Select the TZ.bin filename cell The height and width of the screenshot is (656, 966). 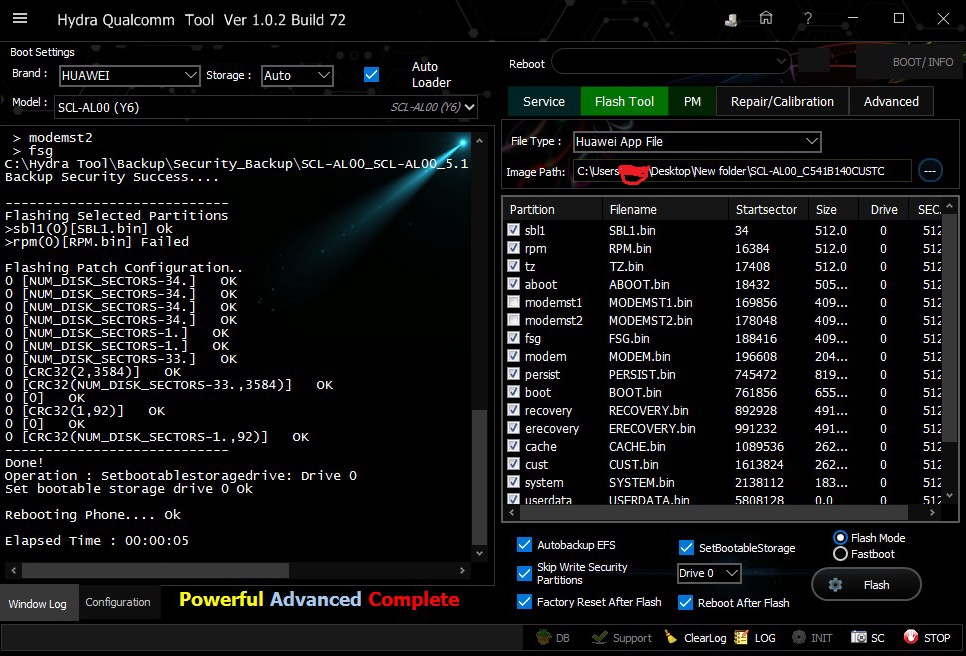pyautogui.click(x=626, y=266)
